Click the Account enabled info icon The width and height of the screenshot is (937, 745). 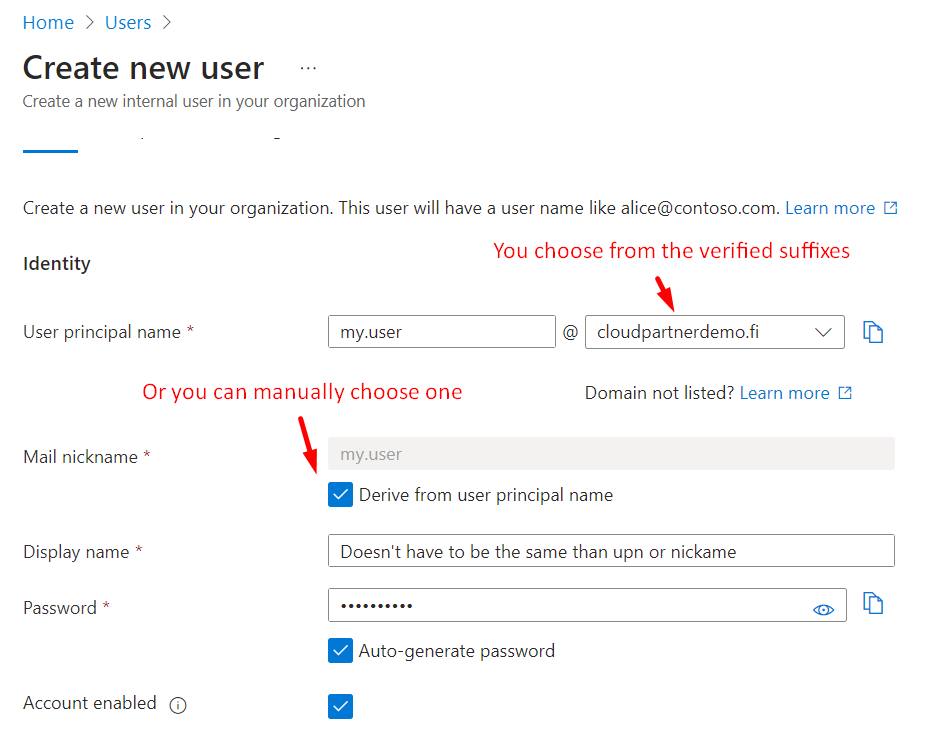178,705
